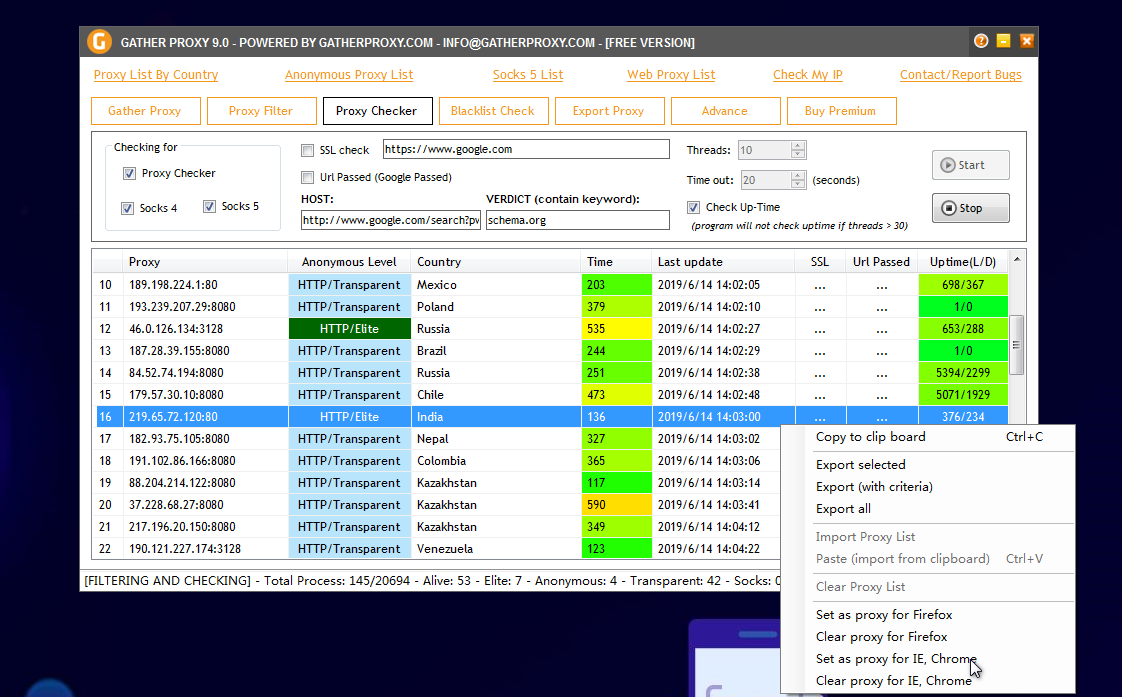The width and height of the screenshot is (1122, 697).
Task: Click the Stop button
Action: (x=971, y=208)
